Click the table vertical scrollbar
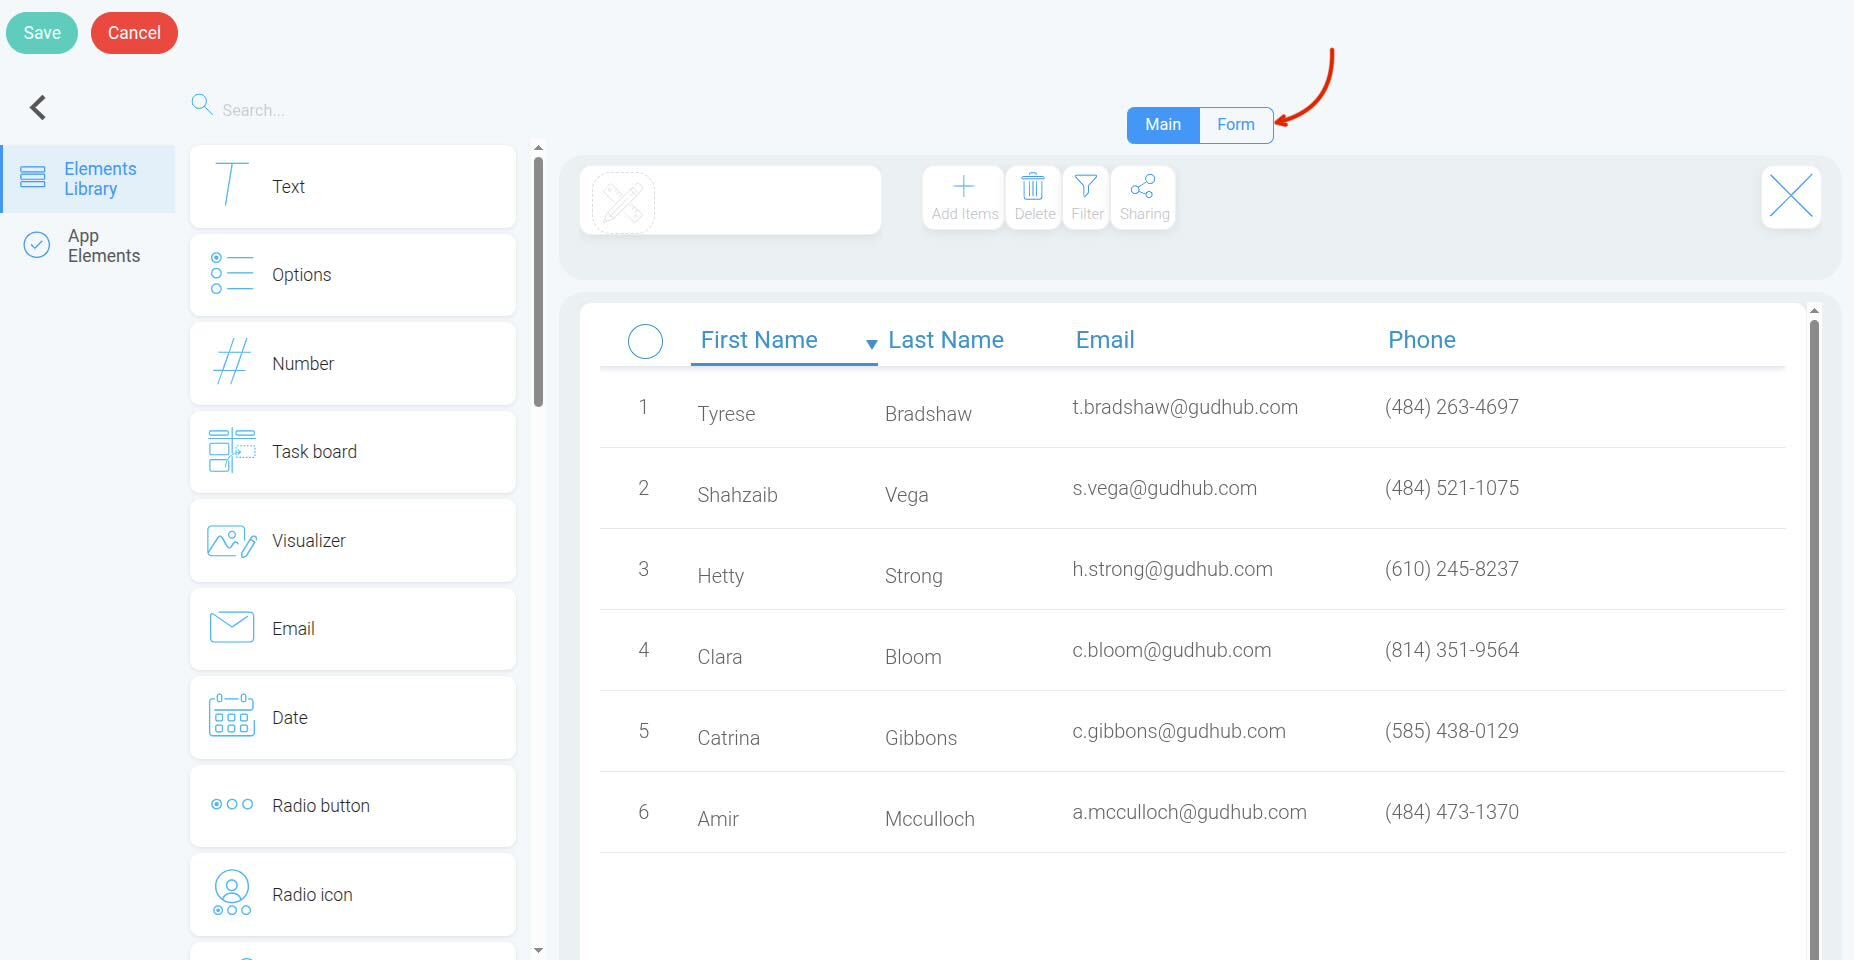Image resolution: width=1854 pixels, height=960 pixels. [x=1814, y=640]
